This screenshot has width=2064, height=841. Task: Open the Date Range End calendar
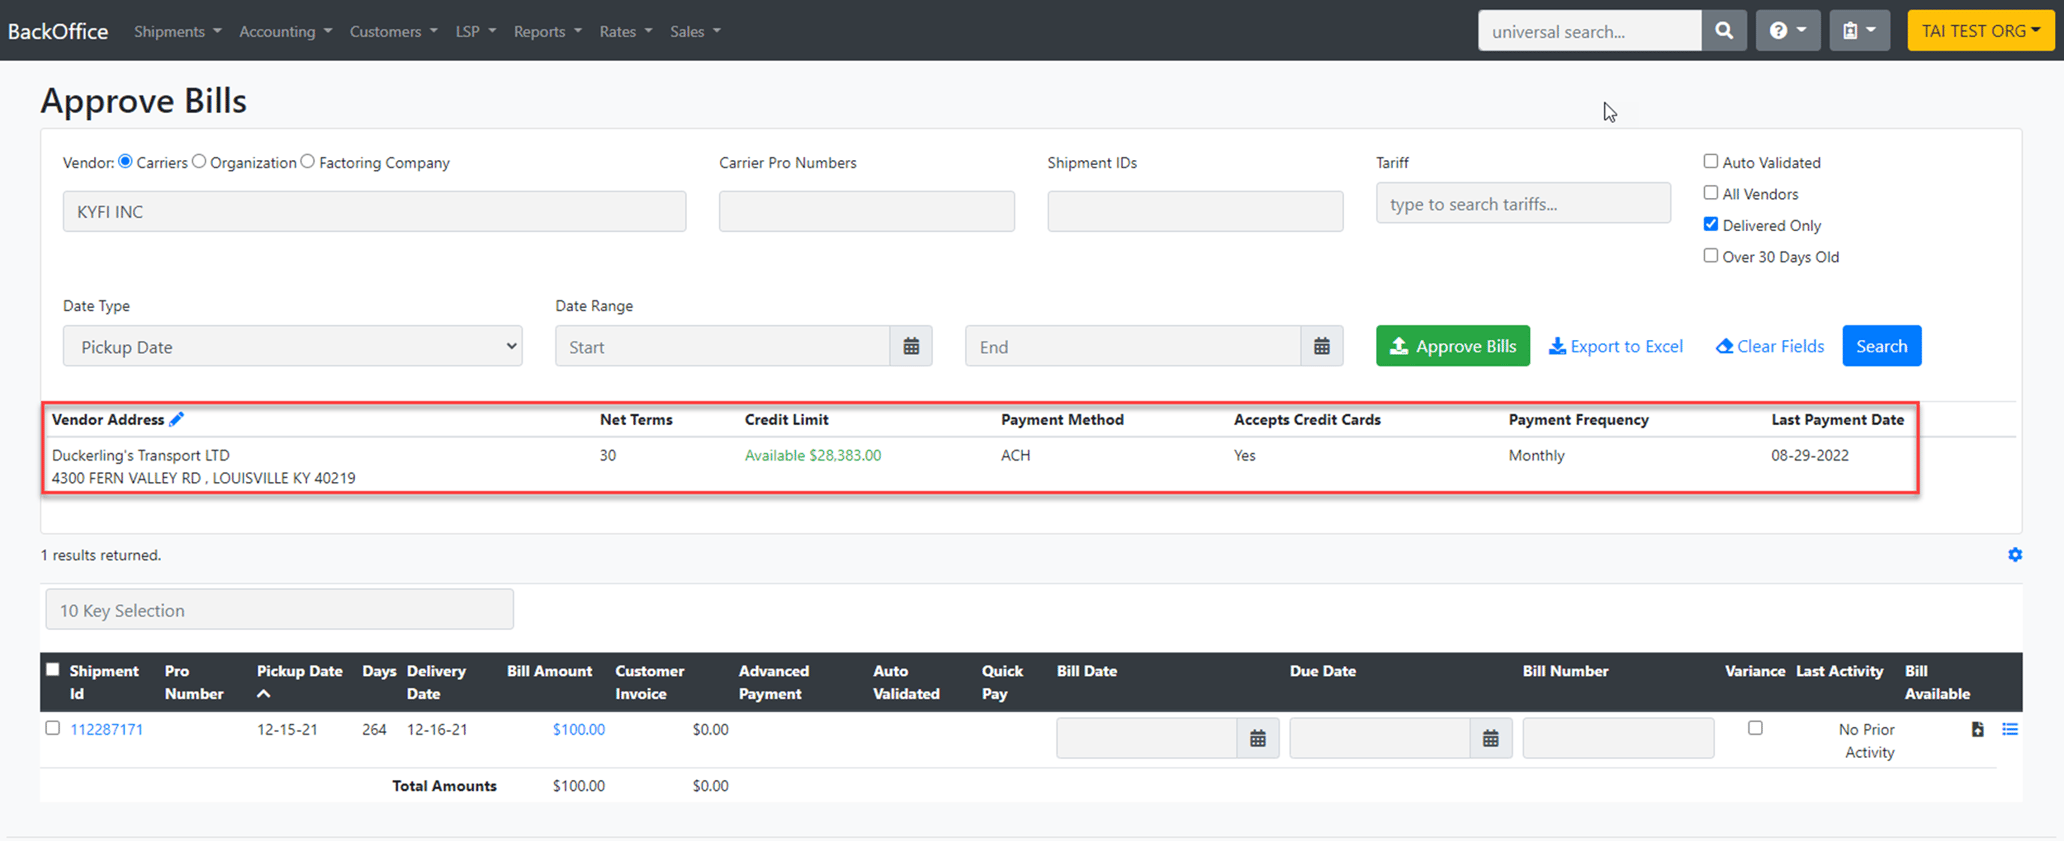(x=1321, y=347)
